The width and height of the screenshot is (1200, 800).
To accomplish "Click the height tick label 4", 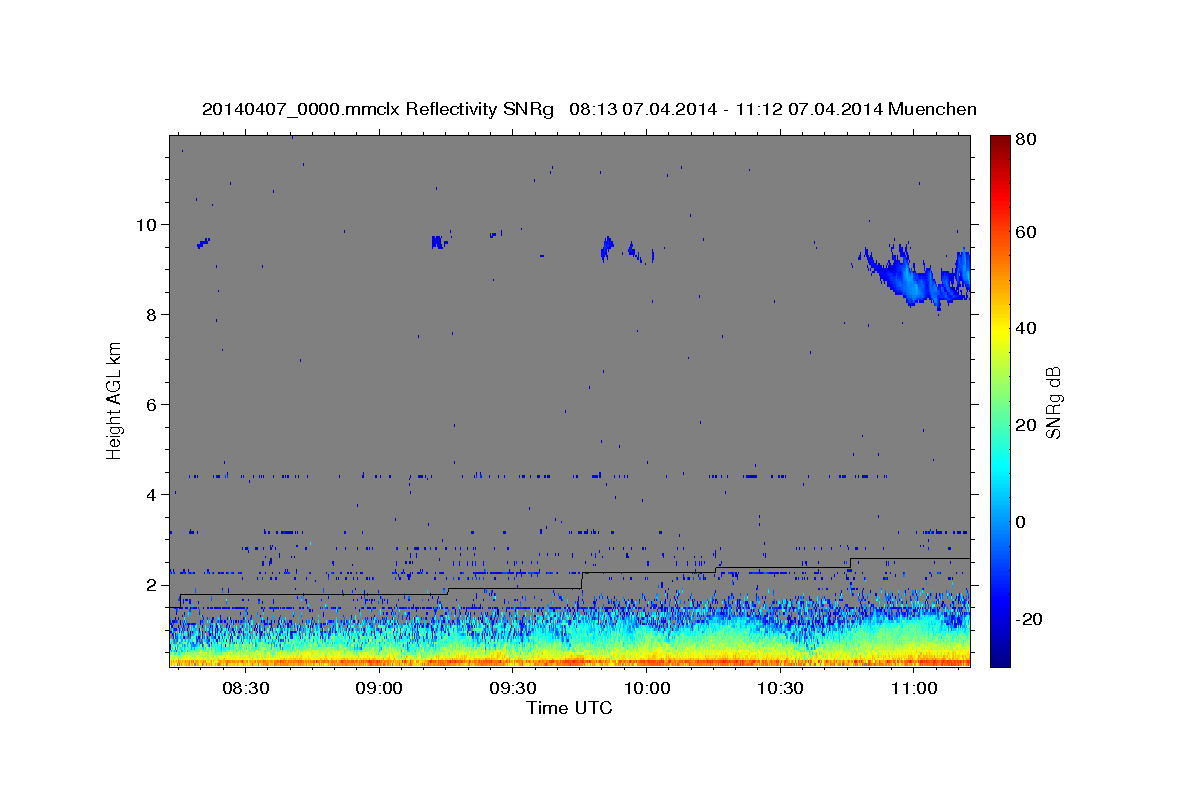I will (154, 494).
